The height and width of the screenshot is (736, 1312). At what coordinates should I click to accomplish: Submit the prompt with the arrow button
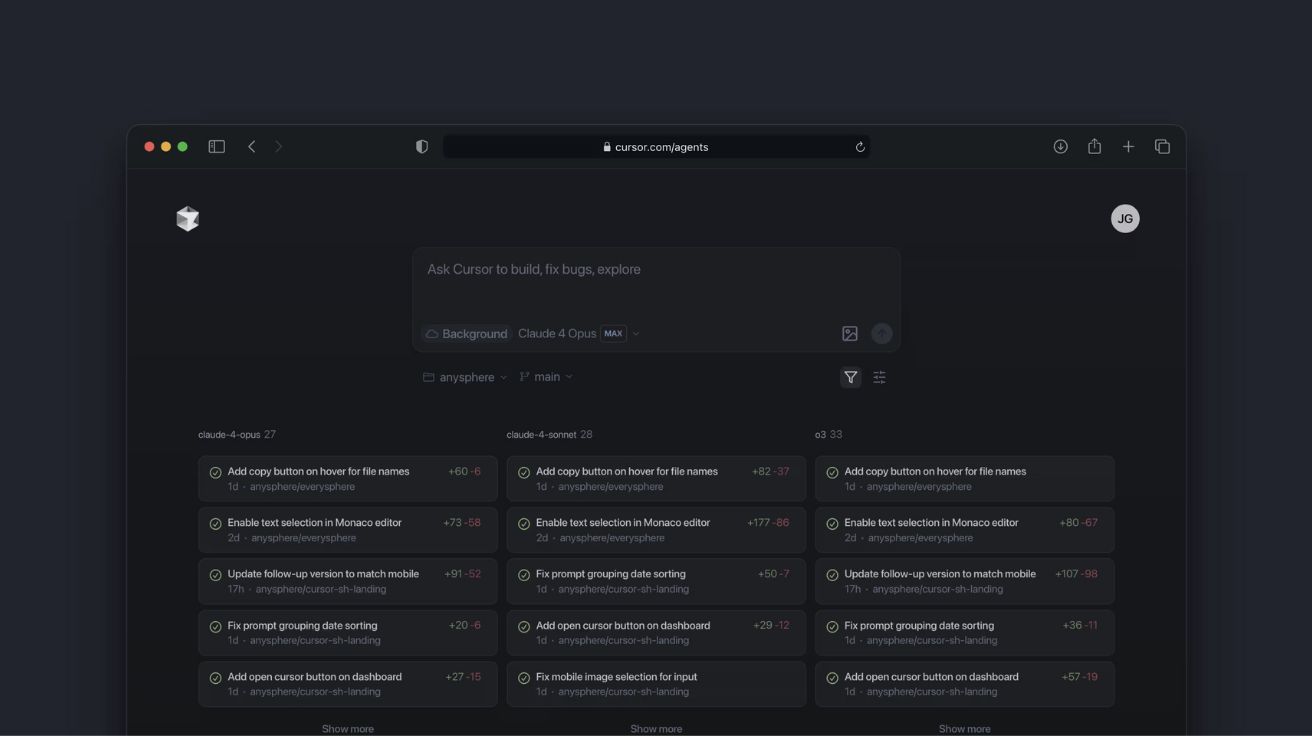tap(881, 334)
